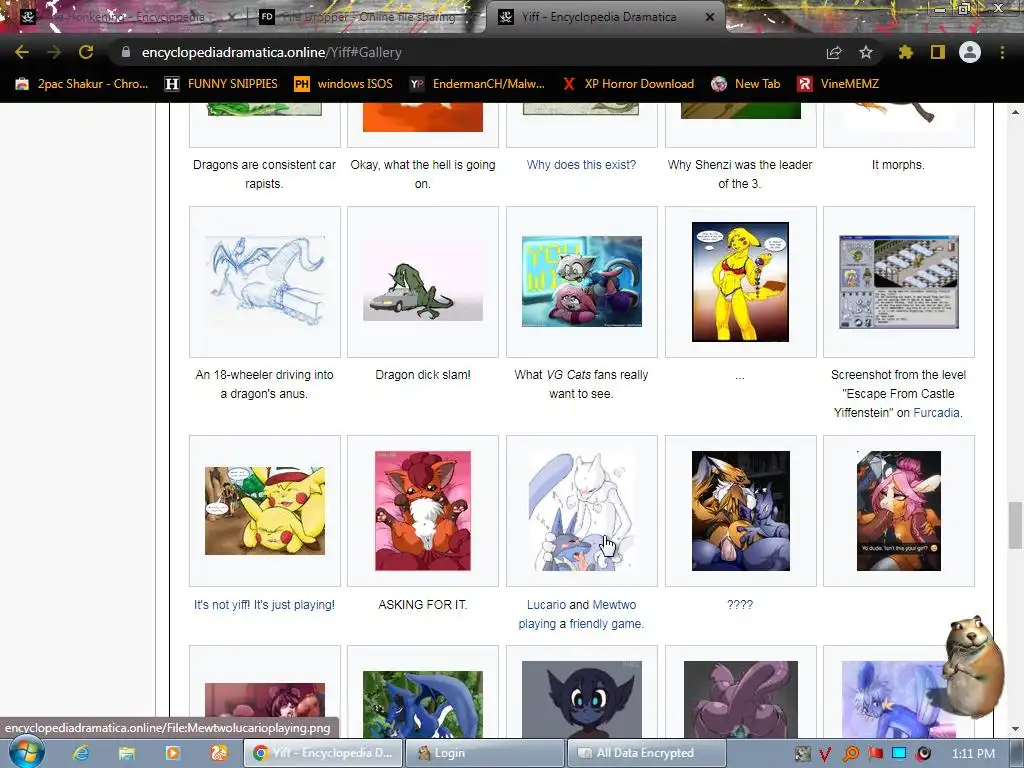Switch to the All Data Encrypted window
This screenshot has width=1024, height=768.
pyautogui.click(x=647, y=753)
